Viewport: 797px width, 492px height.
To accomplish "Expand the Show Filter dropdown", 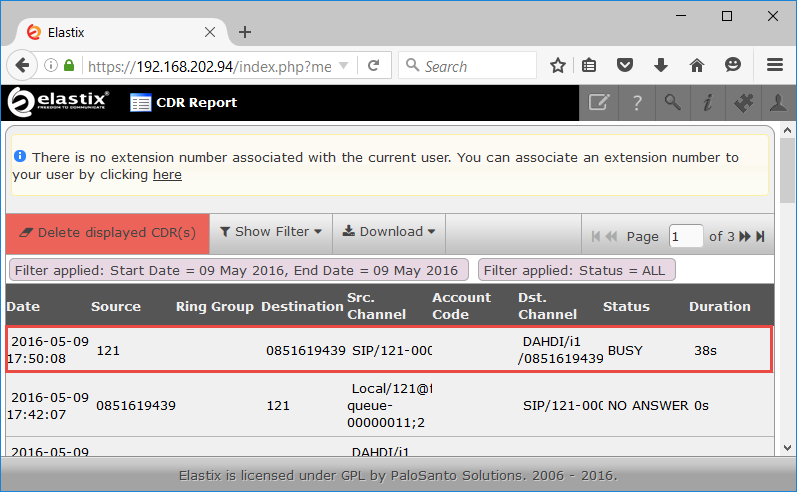I will coord(271,232).
